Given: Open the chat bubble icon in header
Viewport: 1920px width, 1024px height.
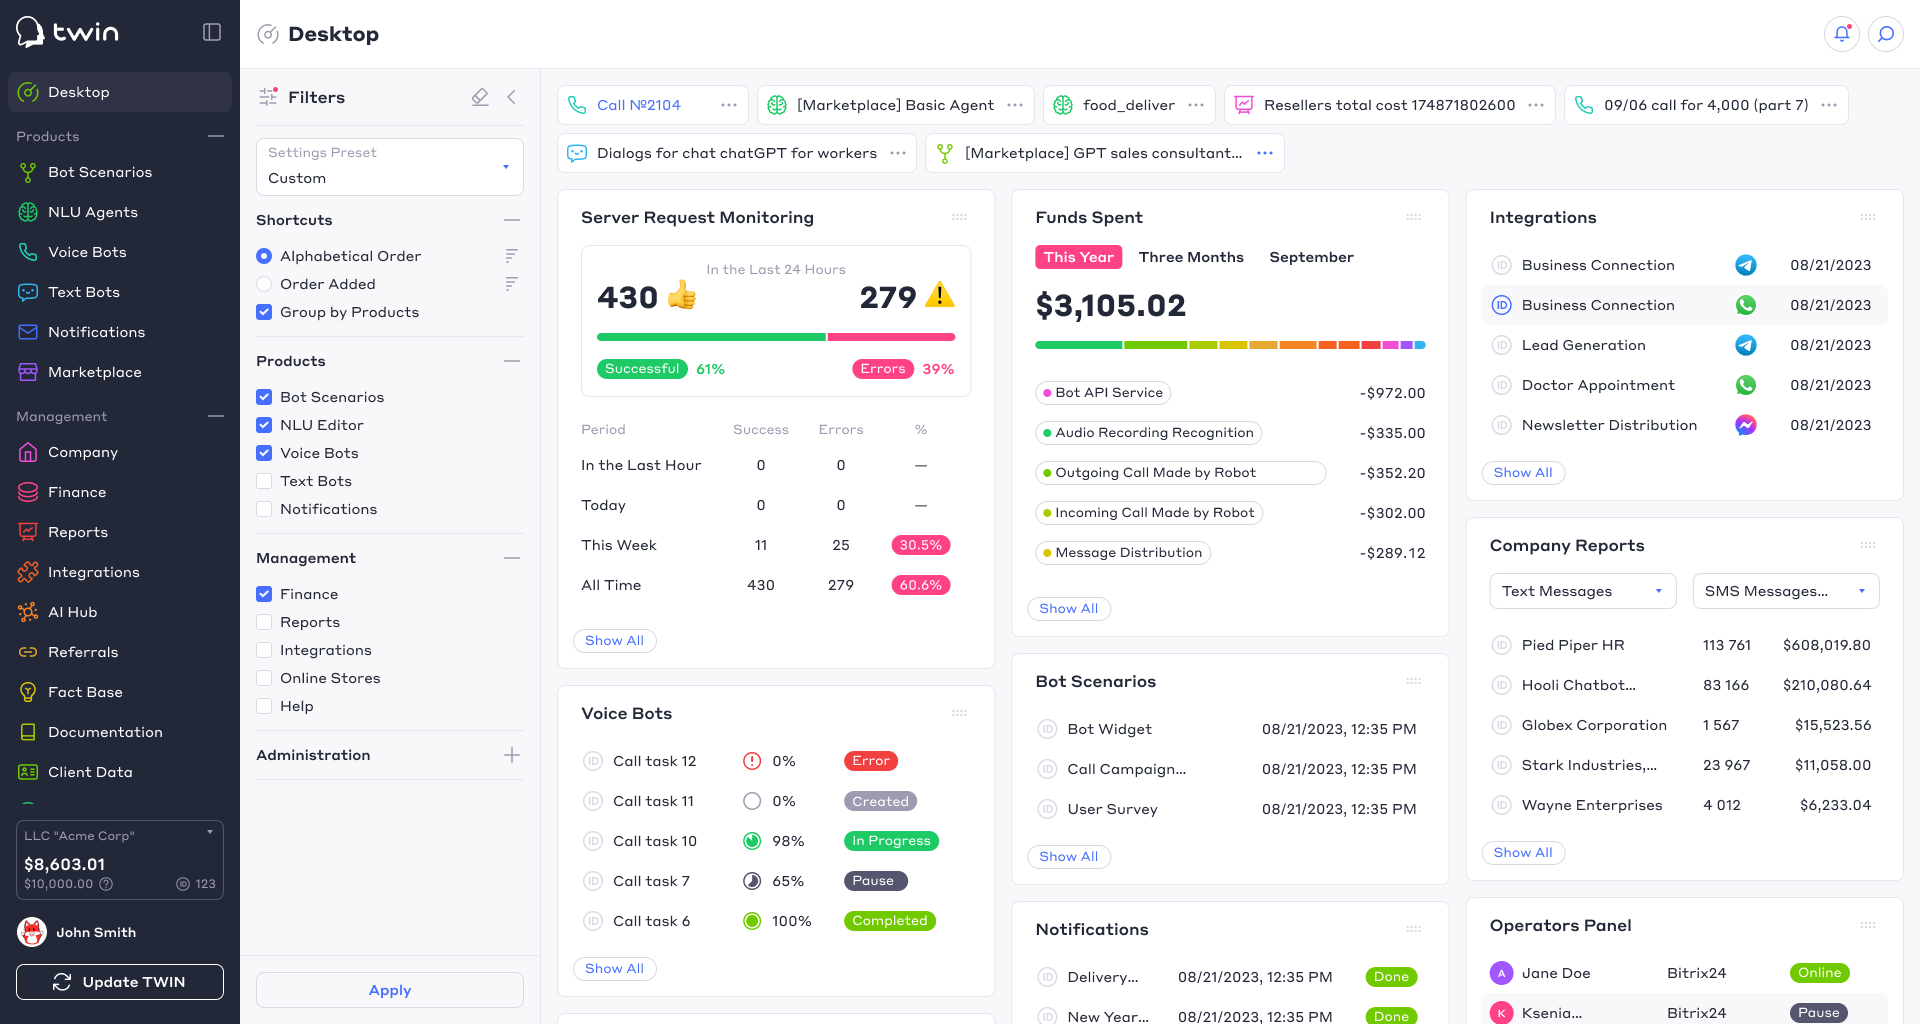Looking at the screenshot, I should click(x=1886, y=34).
